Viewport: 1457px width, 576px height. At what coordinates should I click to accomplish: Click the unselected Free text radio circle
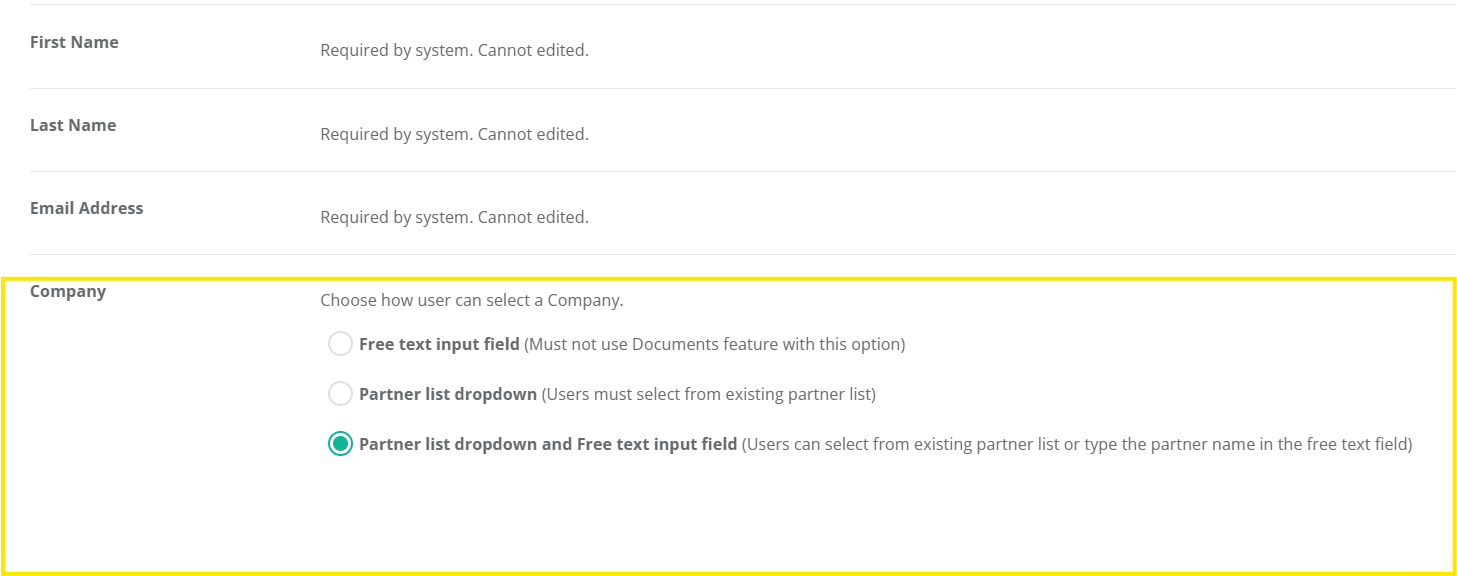tap(340, 343)
